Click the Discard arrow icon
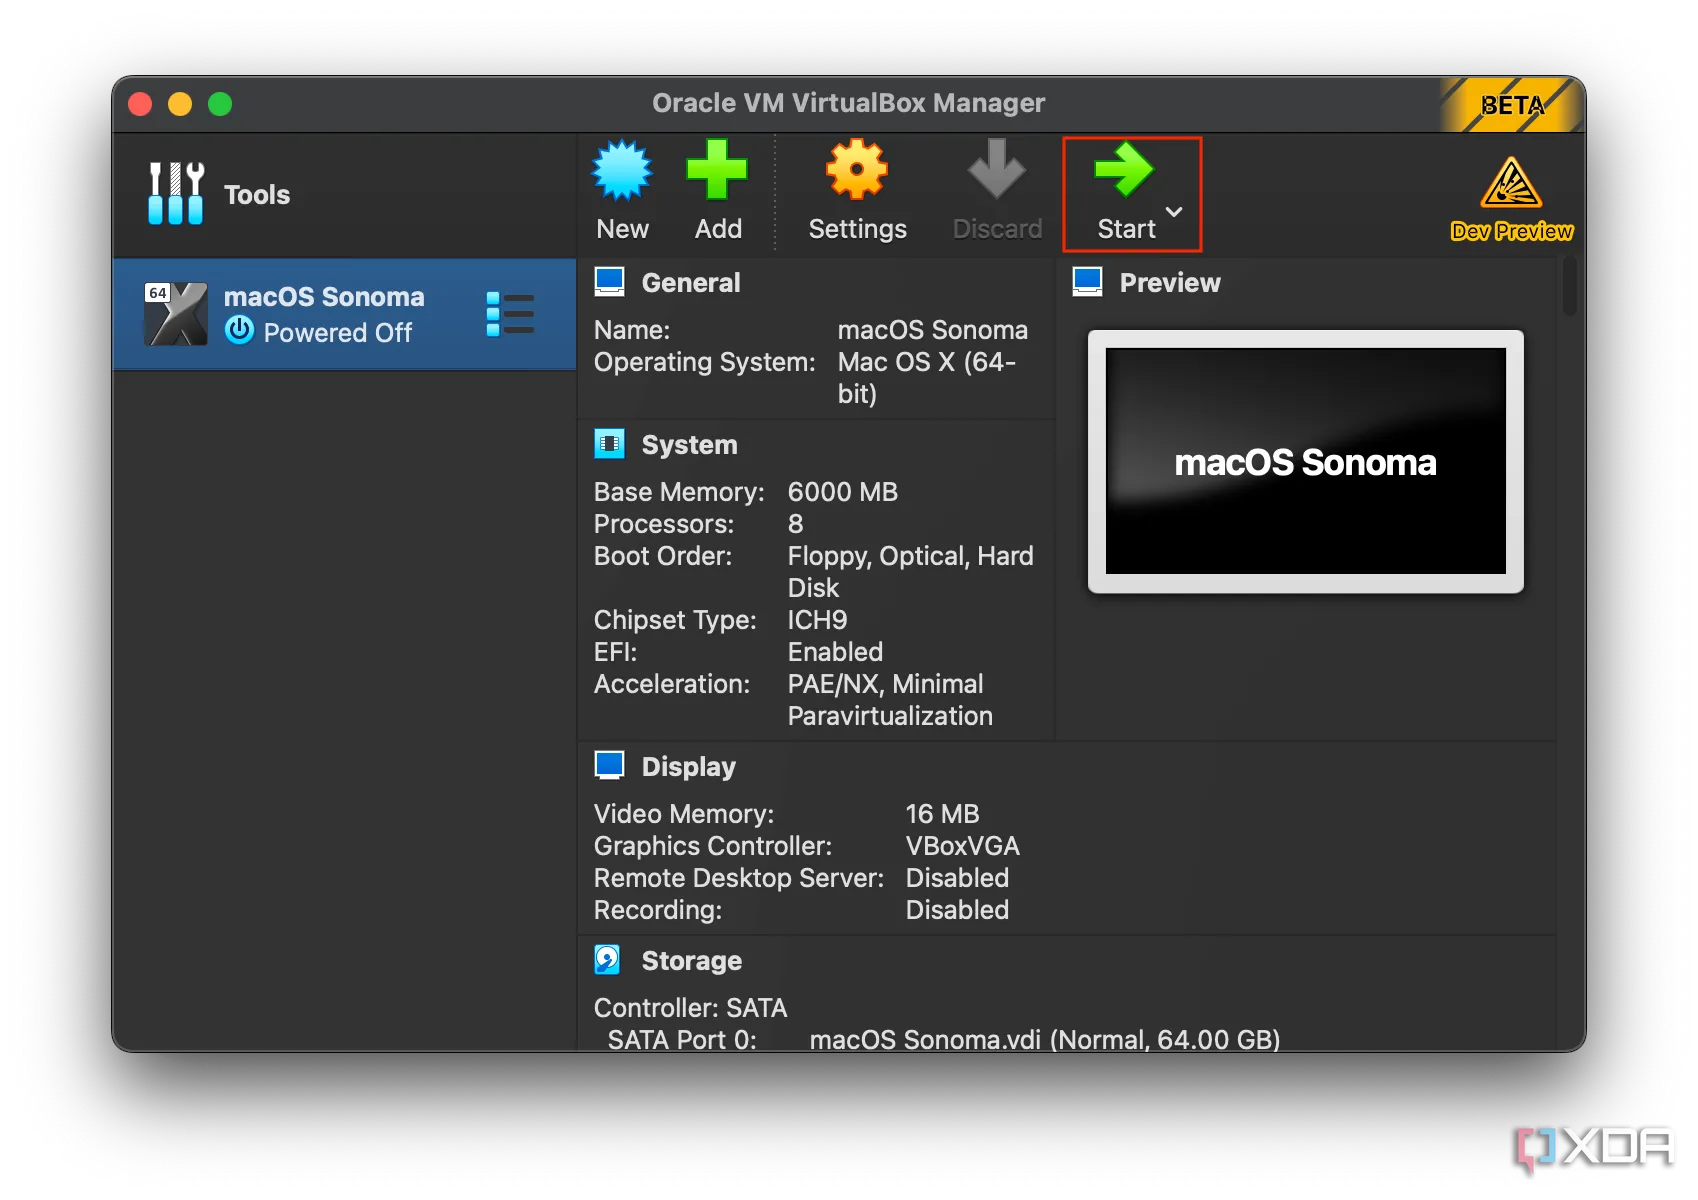The image size is (1698, 1200). (996, 169)
